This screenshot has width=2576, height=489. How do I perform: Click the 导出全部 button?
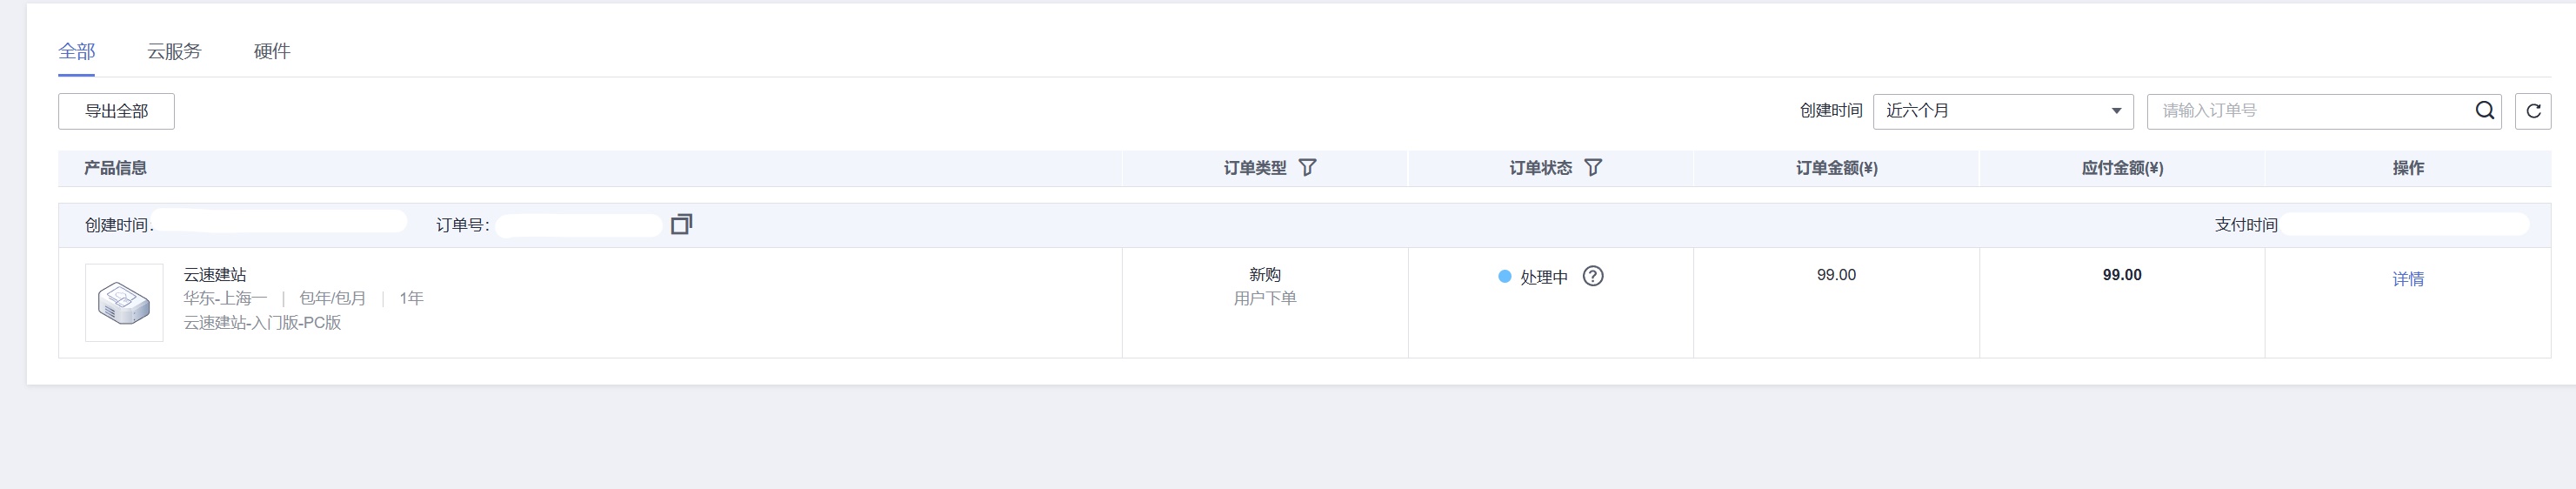click(x=116, y=111)
